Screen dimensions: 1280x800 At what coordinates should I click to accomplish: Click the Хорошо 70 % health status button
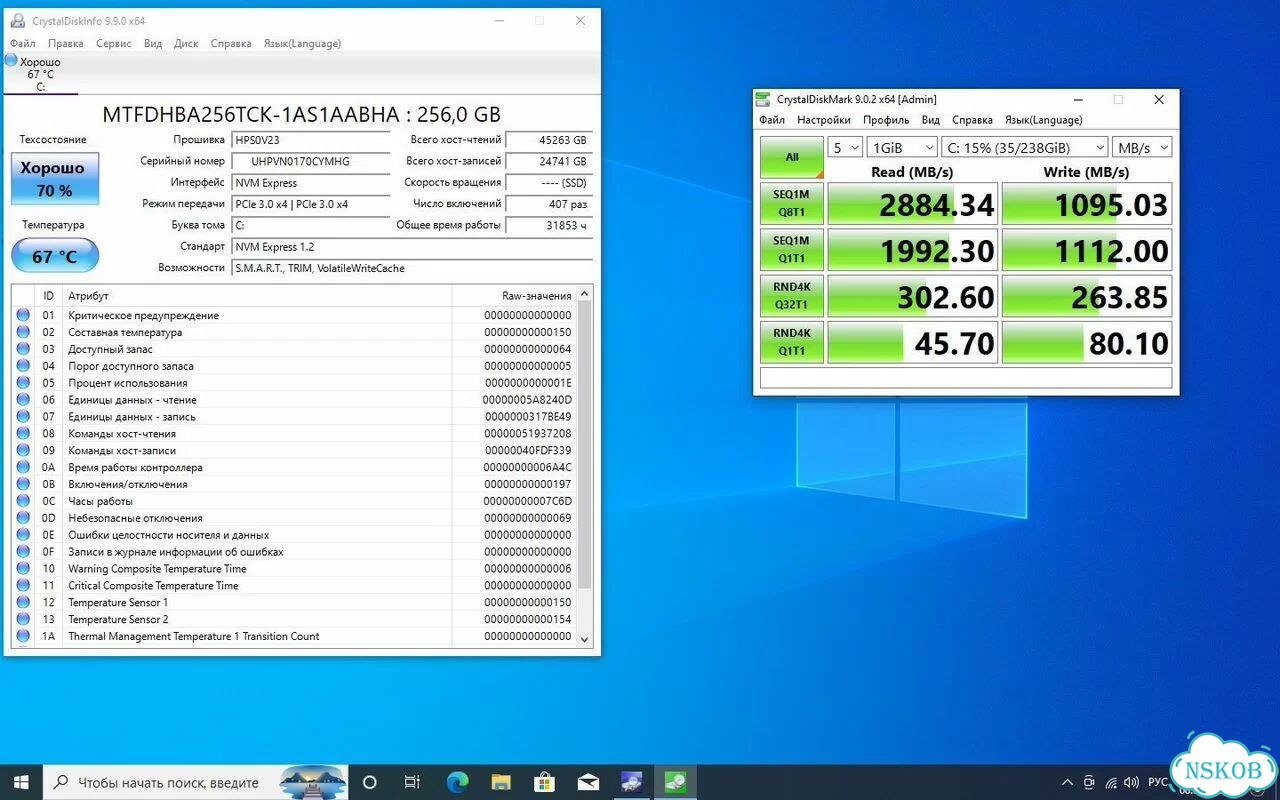[x=55, y=179]
